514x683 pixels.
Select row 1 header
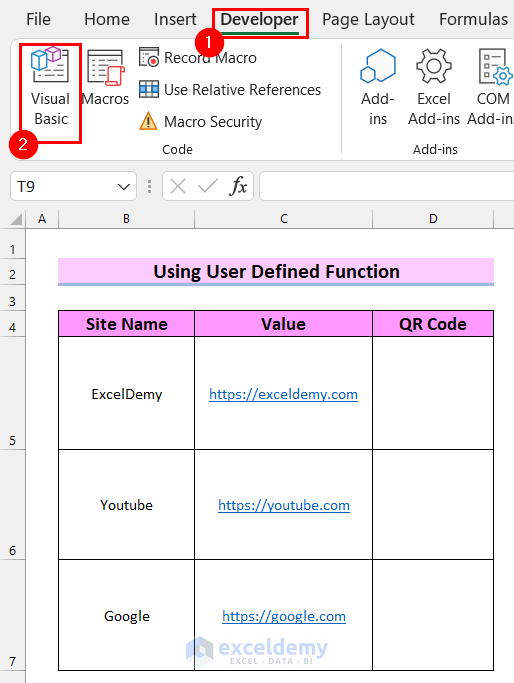[x=13, y=245]
